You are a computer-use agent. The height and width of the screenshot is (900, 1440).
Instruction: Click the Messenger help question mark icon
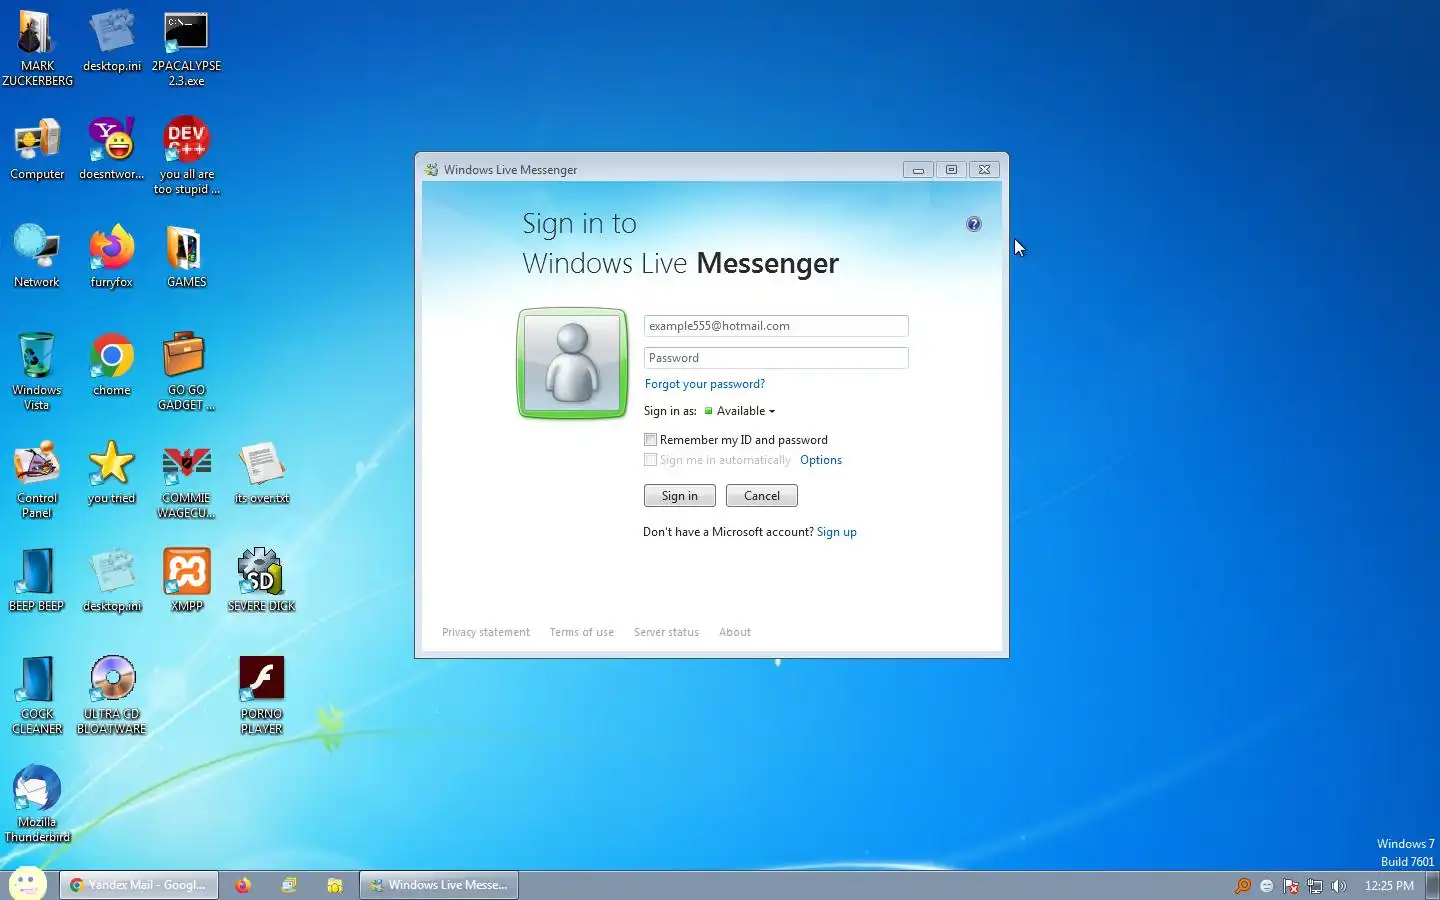[x=973, y=224]
